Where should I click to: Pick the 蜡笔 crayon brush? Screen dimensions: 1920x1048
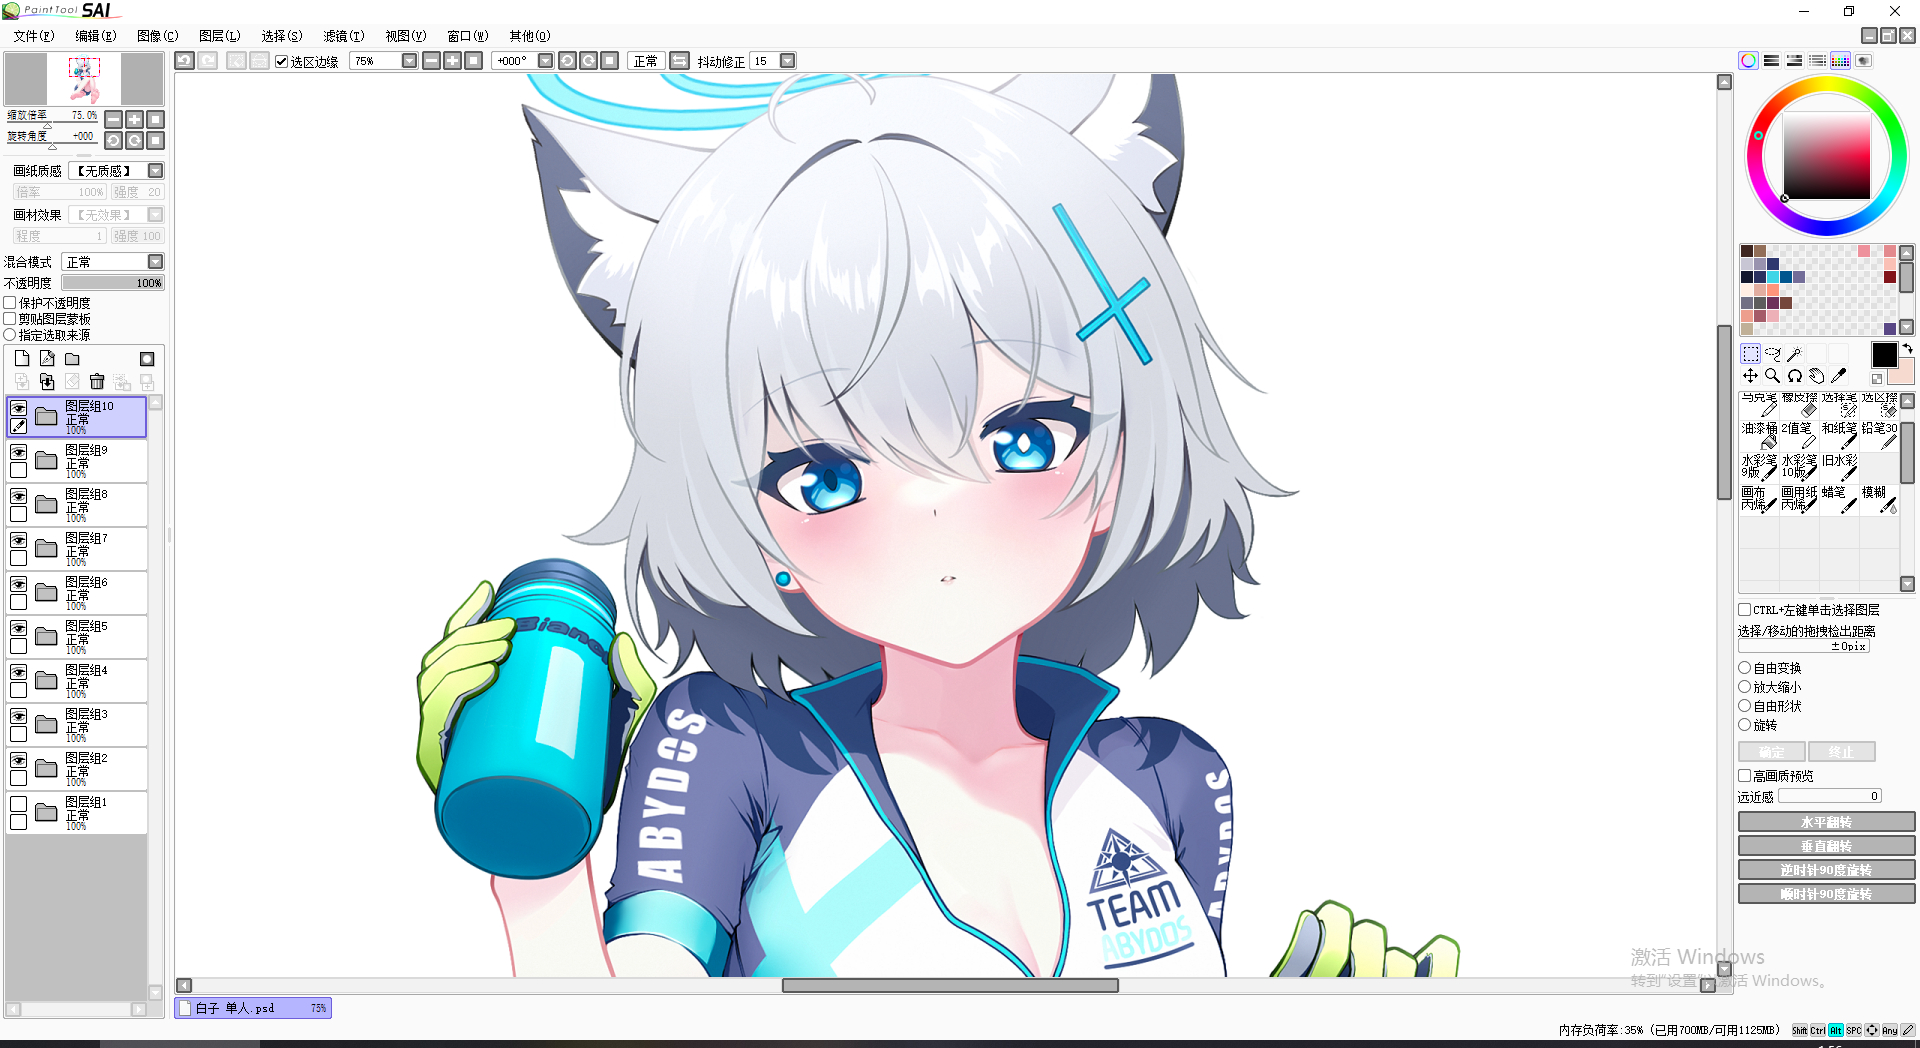pyautogui.click(x=1839, y=499)
